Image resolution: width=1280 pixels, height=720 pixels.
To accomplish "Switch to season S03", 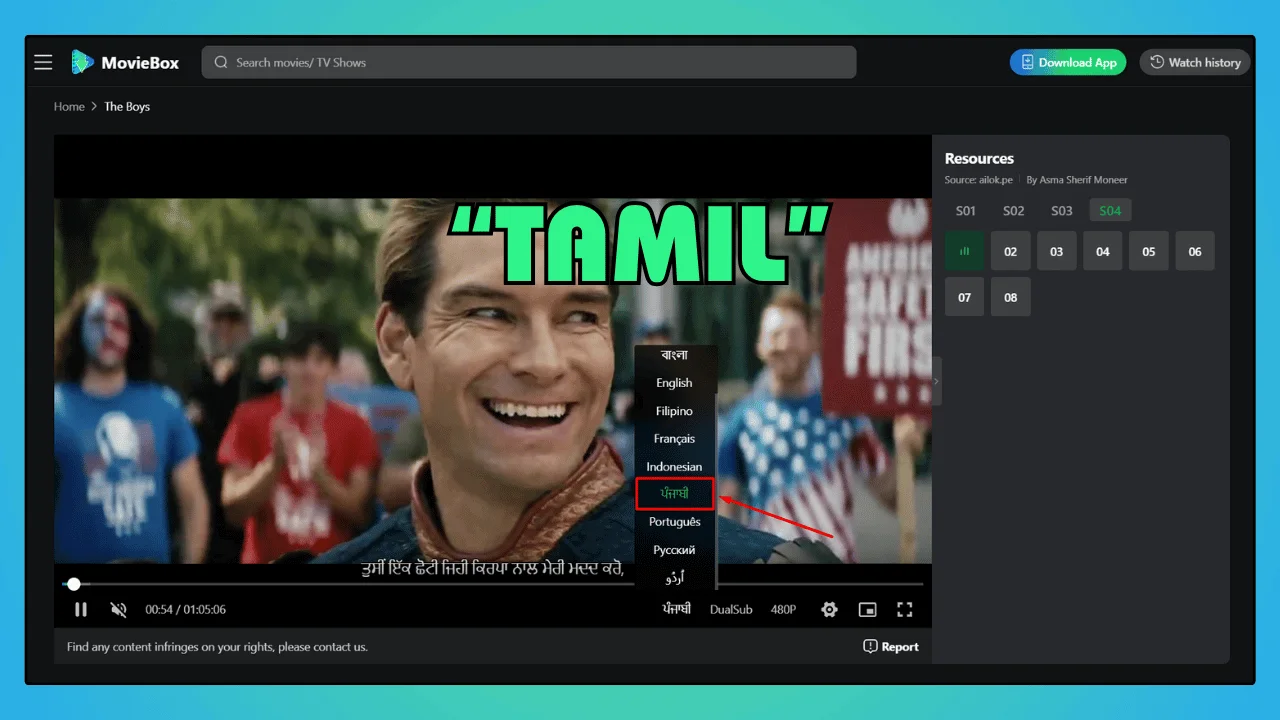I will pos(1062,211).
